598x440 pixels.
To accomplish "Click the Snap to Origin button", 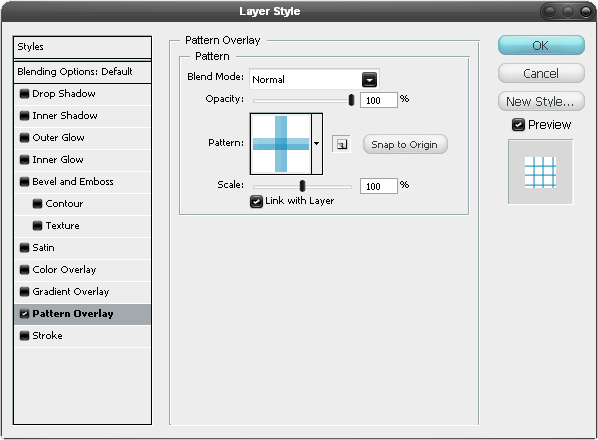I will pyautogui.click(x=405, y=145).
